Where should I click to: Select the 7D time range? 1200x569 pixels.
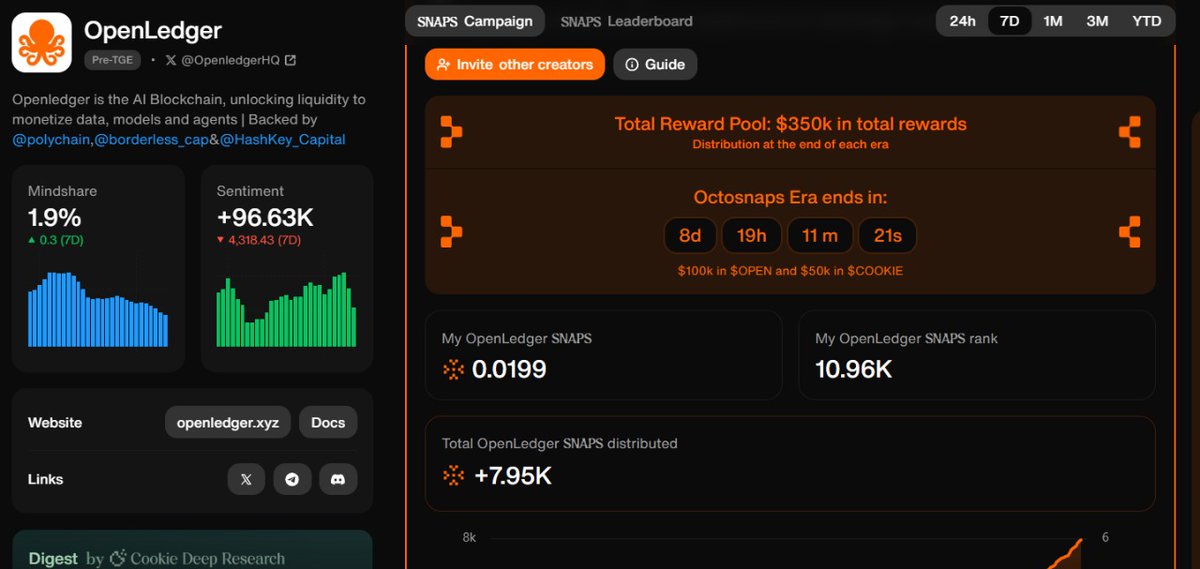(x=1010, y=21)
